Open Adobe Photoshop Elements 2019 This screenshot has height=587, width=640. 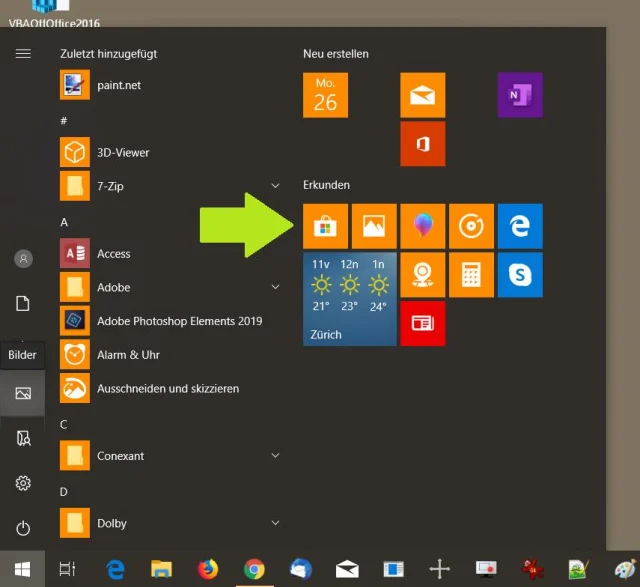(x=178, y=321)
